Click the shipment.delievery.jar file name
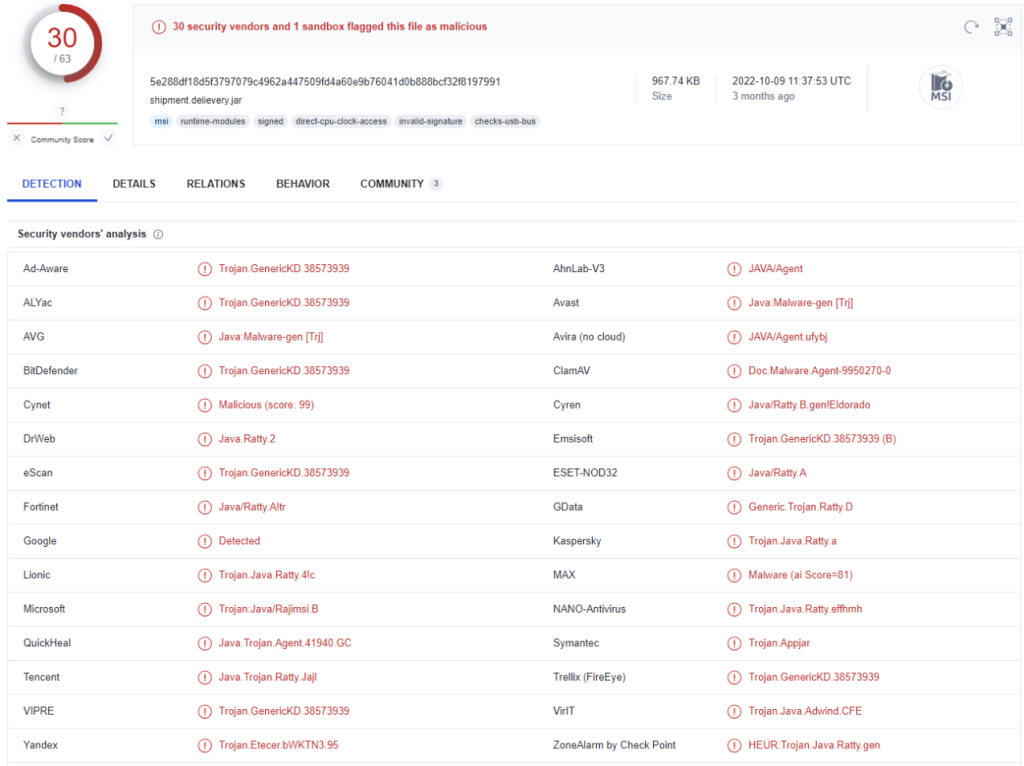The width and height of the screenshot is (1024, 766). (195, 101)
